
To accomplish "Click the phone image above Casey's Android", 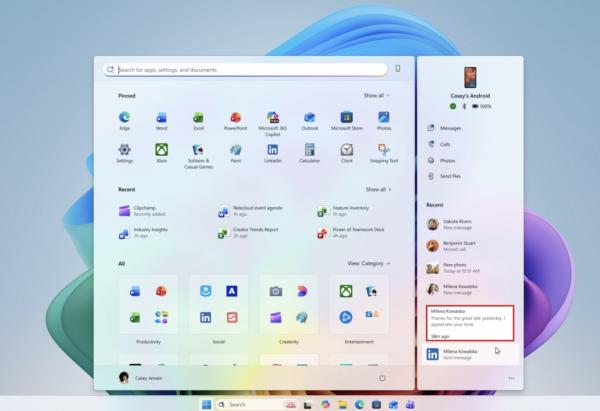I will (470, 77).
